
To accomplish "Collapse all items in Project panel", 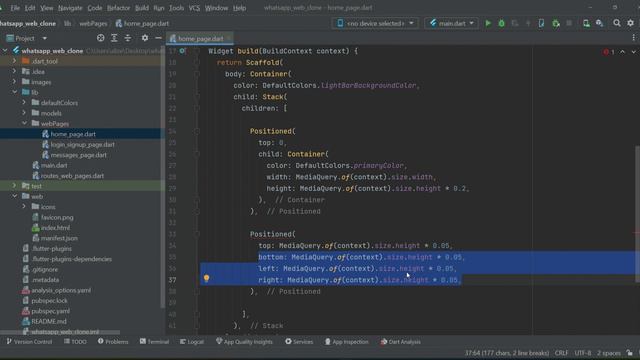I will 128,38.
